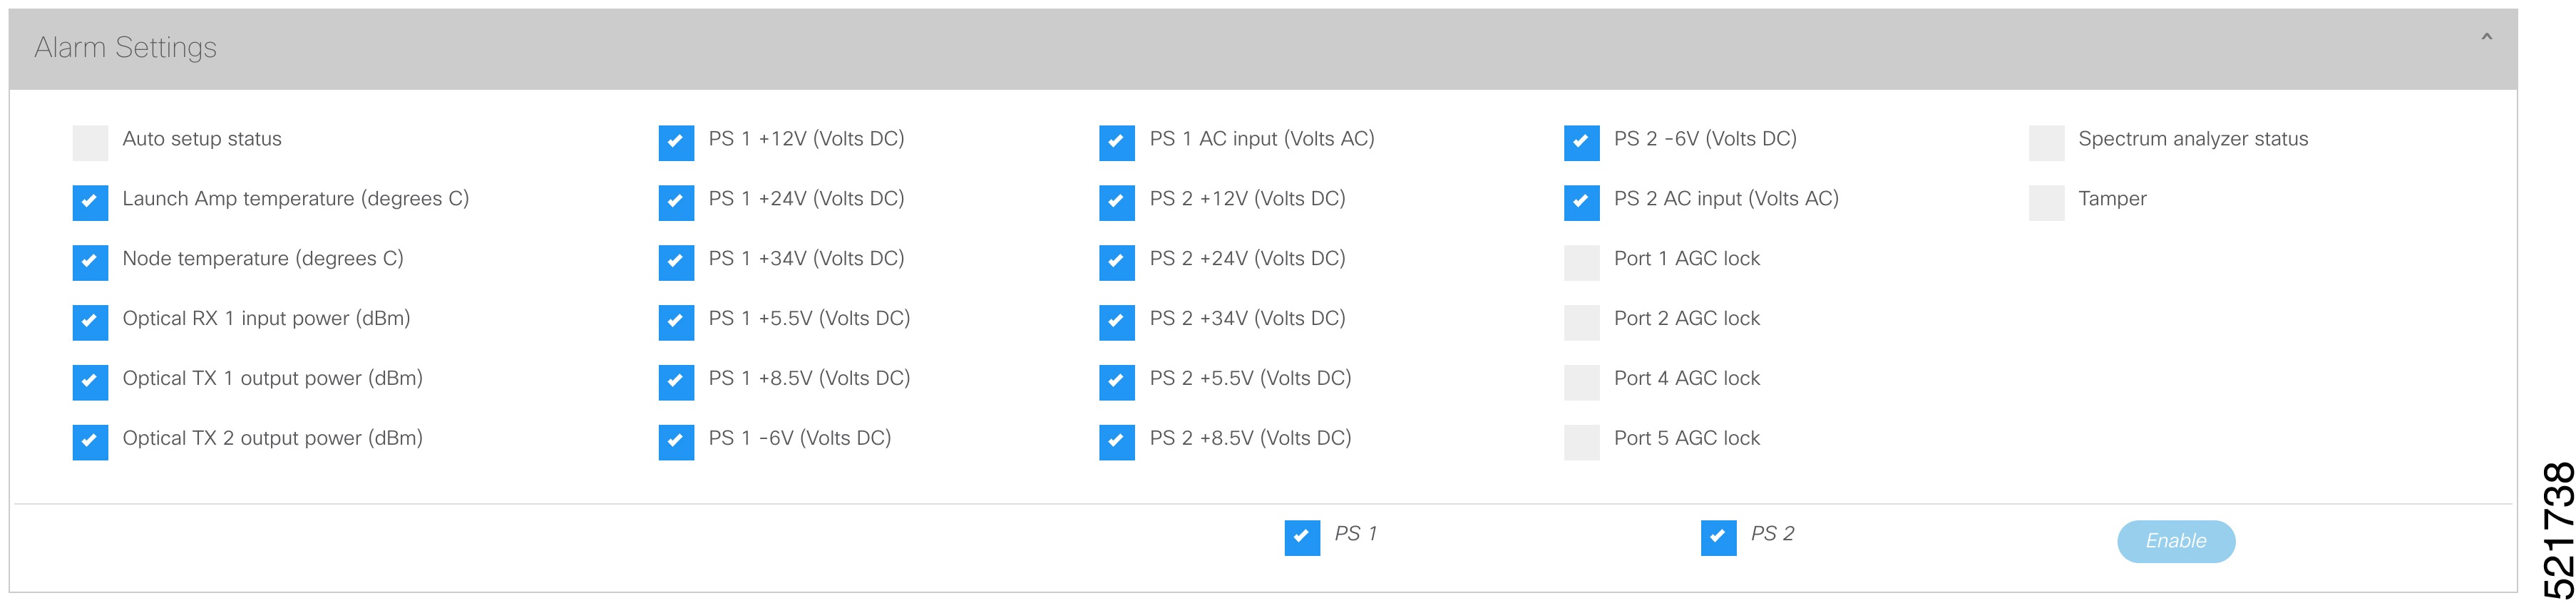2576x603 pixels.
Task: Uncheck Launch Amp temperature alarm
Action: coord(90,203)
